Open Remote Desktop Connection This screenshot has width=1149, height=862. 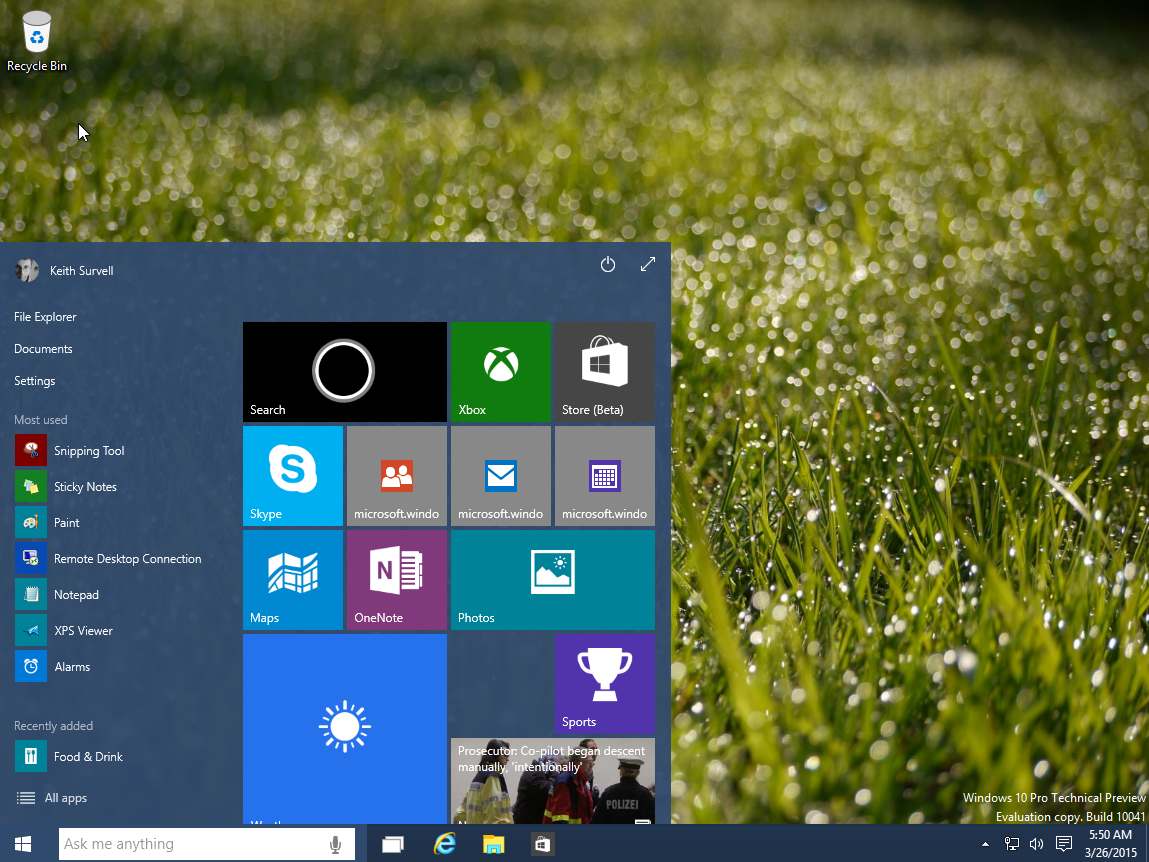(108, 559)
